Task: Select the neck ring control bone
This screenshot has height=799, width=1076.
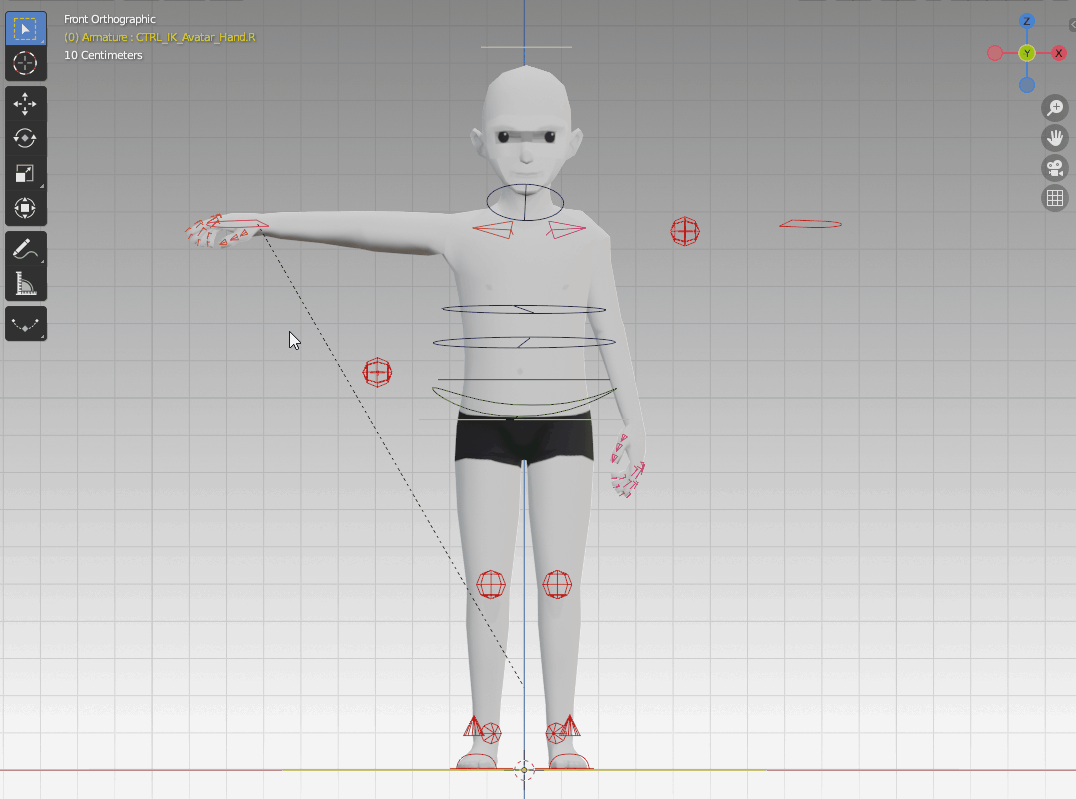Action: tap(525, 202)
